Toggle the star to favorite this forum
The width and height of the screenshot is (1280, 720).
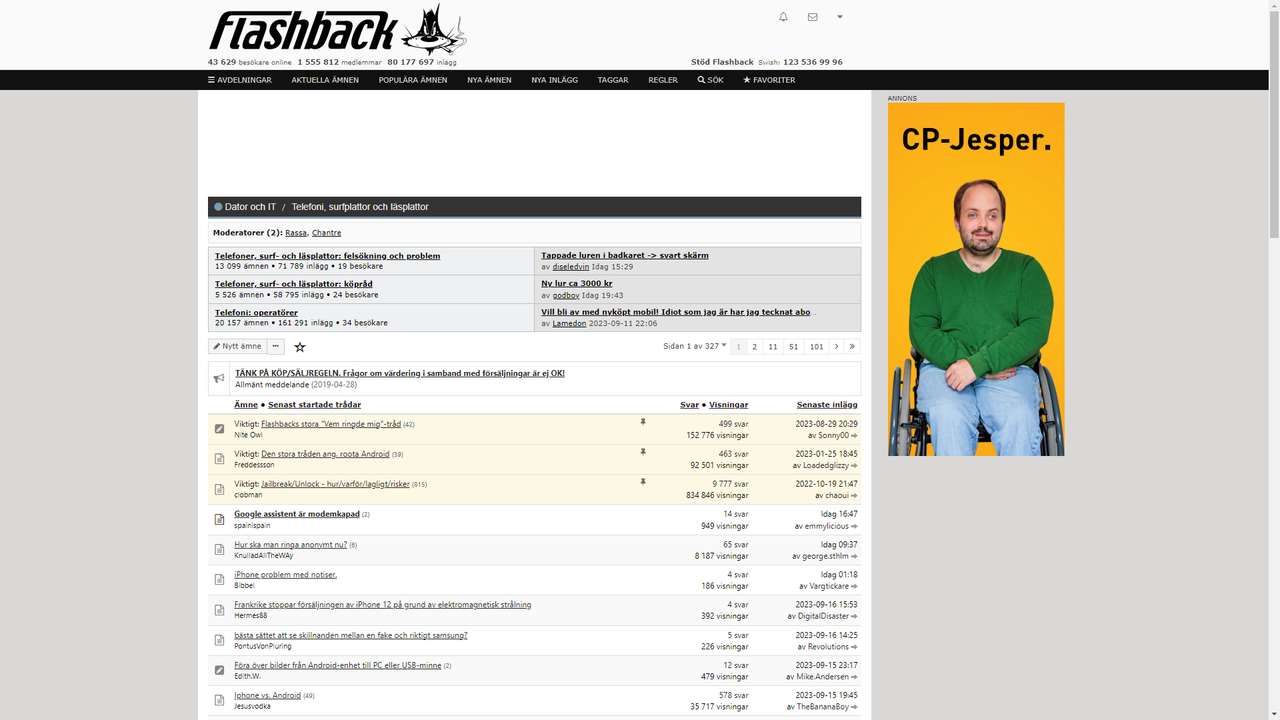299,346
